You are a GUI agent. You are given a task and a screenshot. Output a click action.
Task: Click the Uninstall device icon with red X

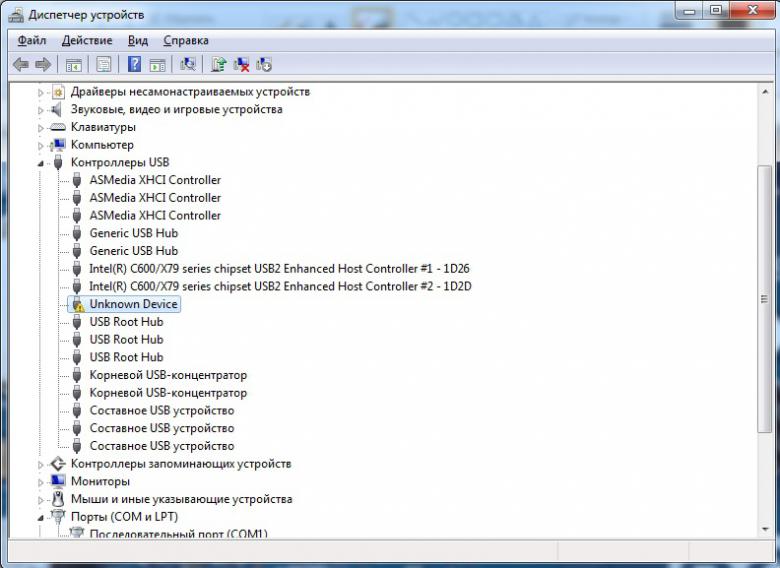[241, 65]
